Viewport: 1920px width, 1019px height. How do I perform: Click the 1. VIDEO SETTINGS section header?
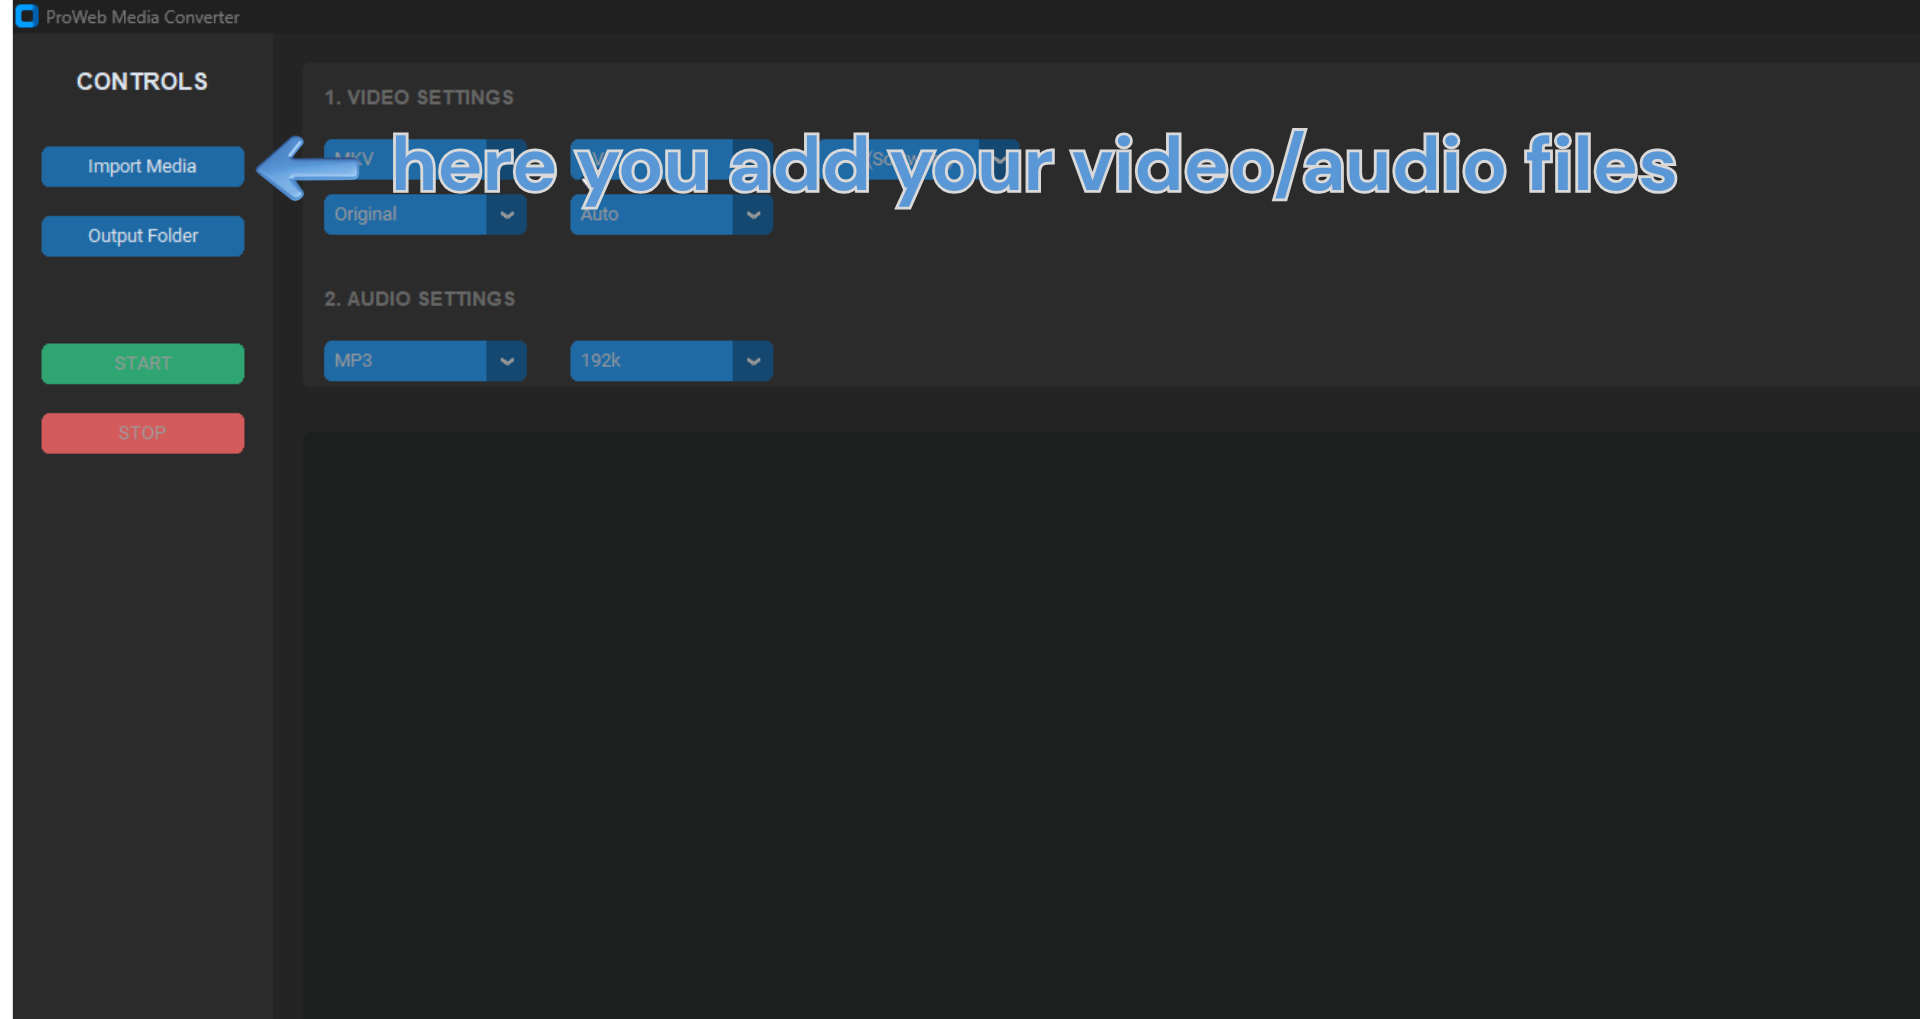tap(419, 97)
